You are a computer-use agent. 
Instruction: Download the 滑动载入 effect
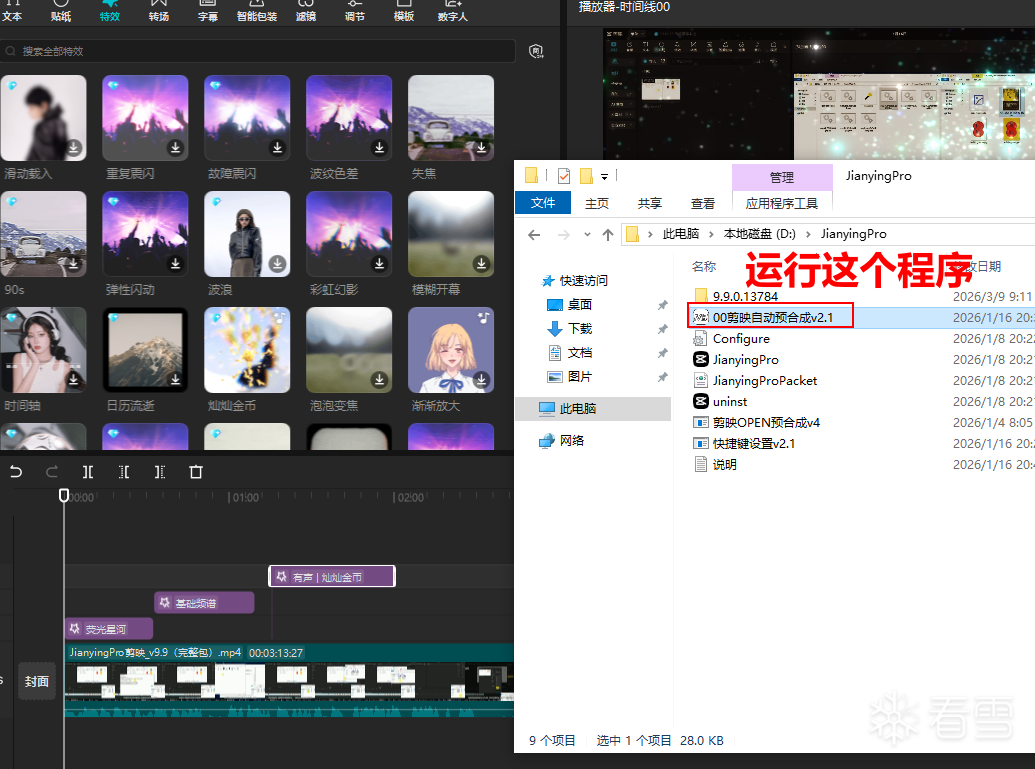74,147
